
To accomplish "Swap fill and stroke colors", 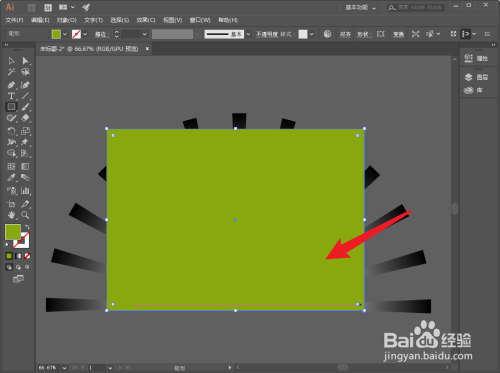I will coord(27,227).
